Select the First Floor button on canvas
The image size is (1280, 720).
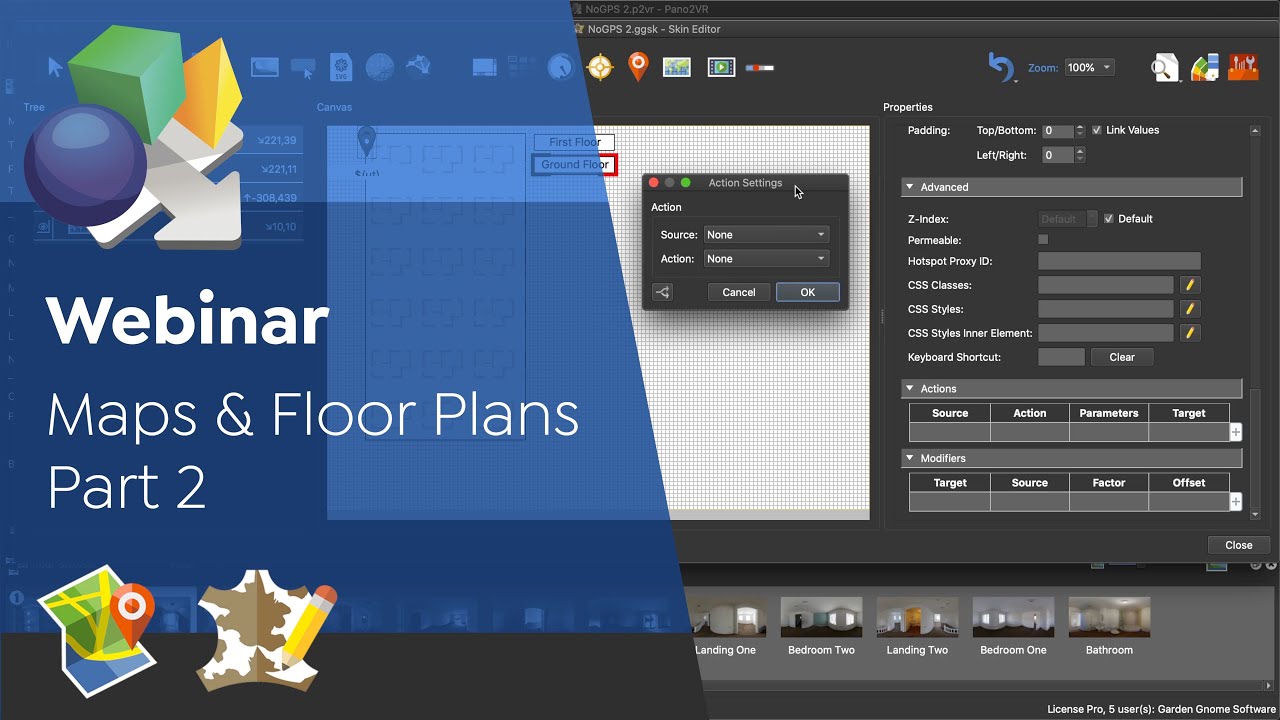point(574,142)
